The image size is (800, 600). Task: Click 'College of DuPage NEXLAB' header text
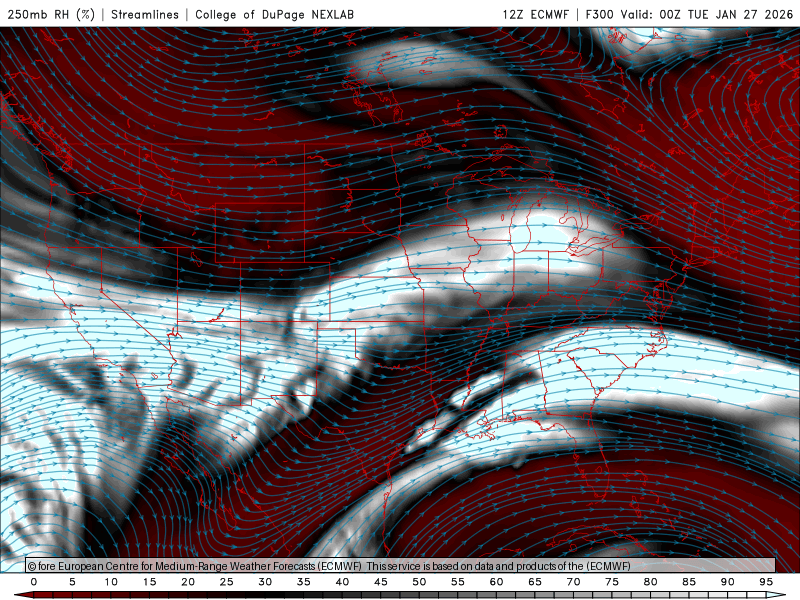pos(274,14)
